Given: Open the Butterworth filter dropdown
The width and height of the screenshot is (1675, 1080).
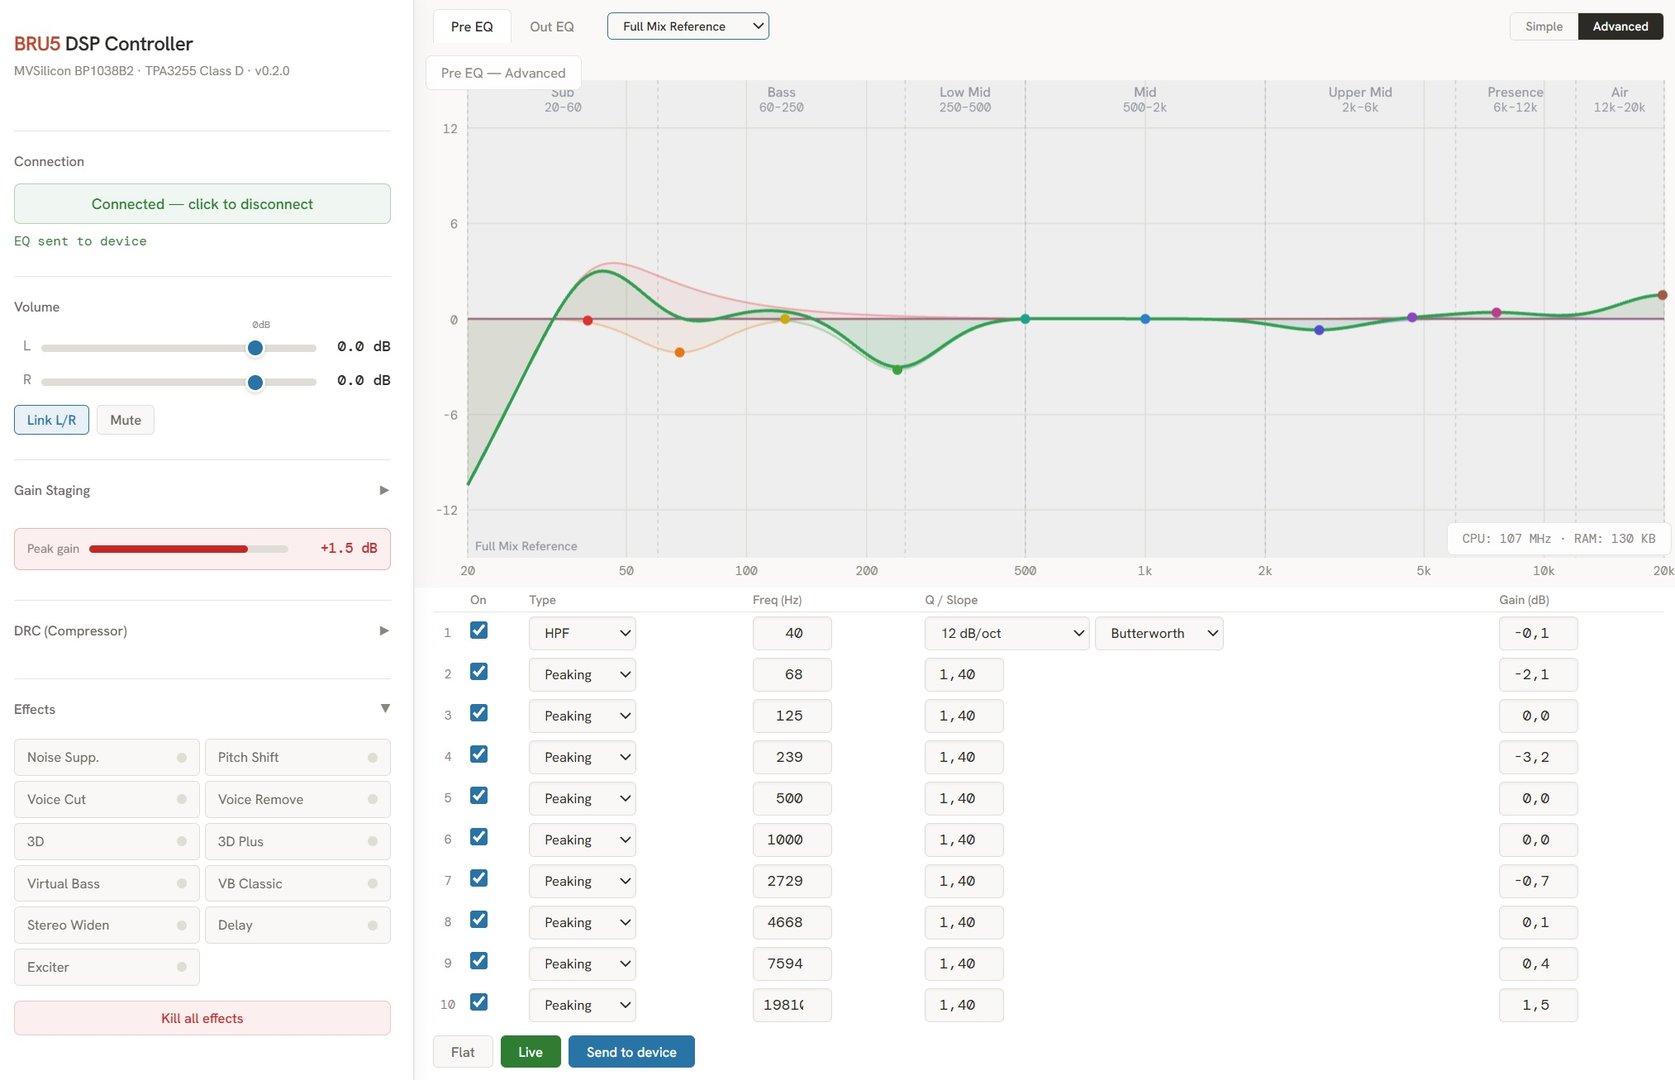Looking at the screenshot, I should click(1159, 633).
